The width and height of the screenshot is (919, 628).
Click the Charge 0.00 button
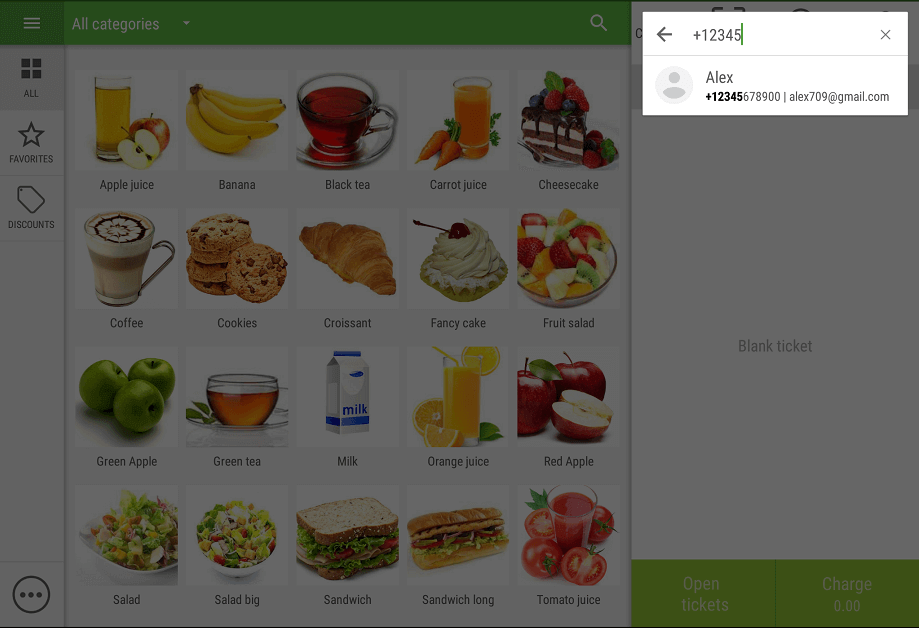point(847,593)
